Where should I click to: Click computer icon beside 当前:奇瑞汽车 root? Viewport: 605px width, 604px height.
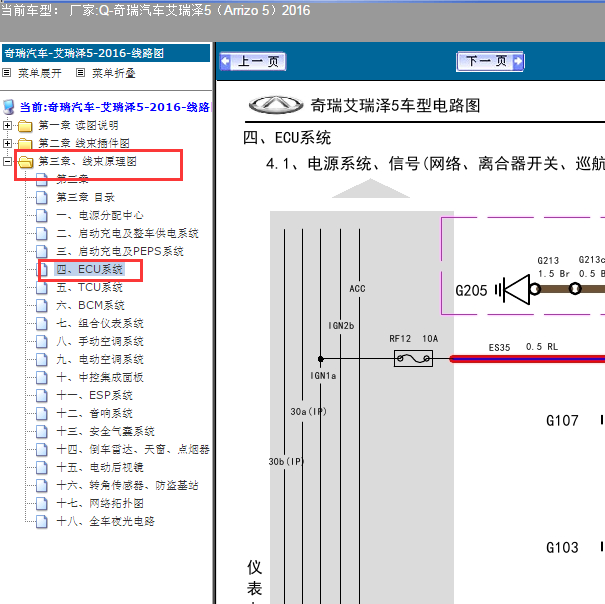tap(9, 107)
